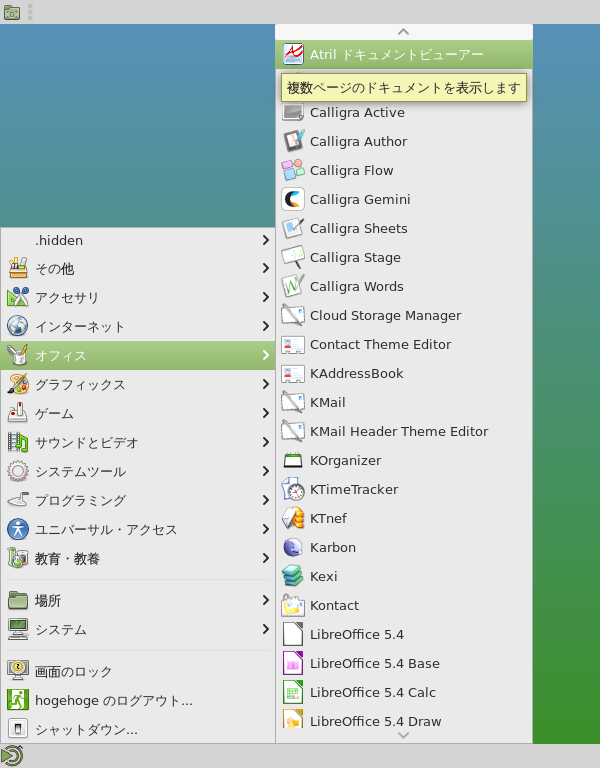Click the Calligra Stage icon
The height and width of the screenshot is (768, 600).
(x=293, y=257)
